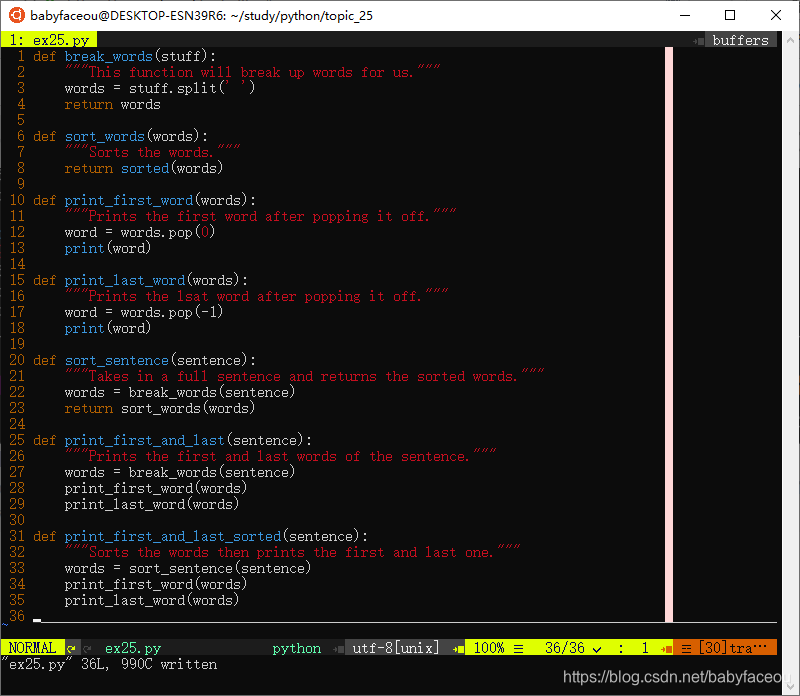The height and width of the screenshot is (696, 800).
Task: Click on line 'words = stuff.split(' ')'
Action: click(x=160, y=88)
